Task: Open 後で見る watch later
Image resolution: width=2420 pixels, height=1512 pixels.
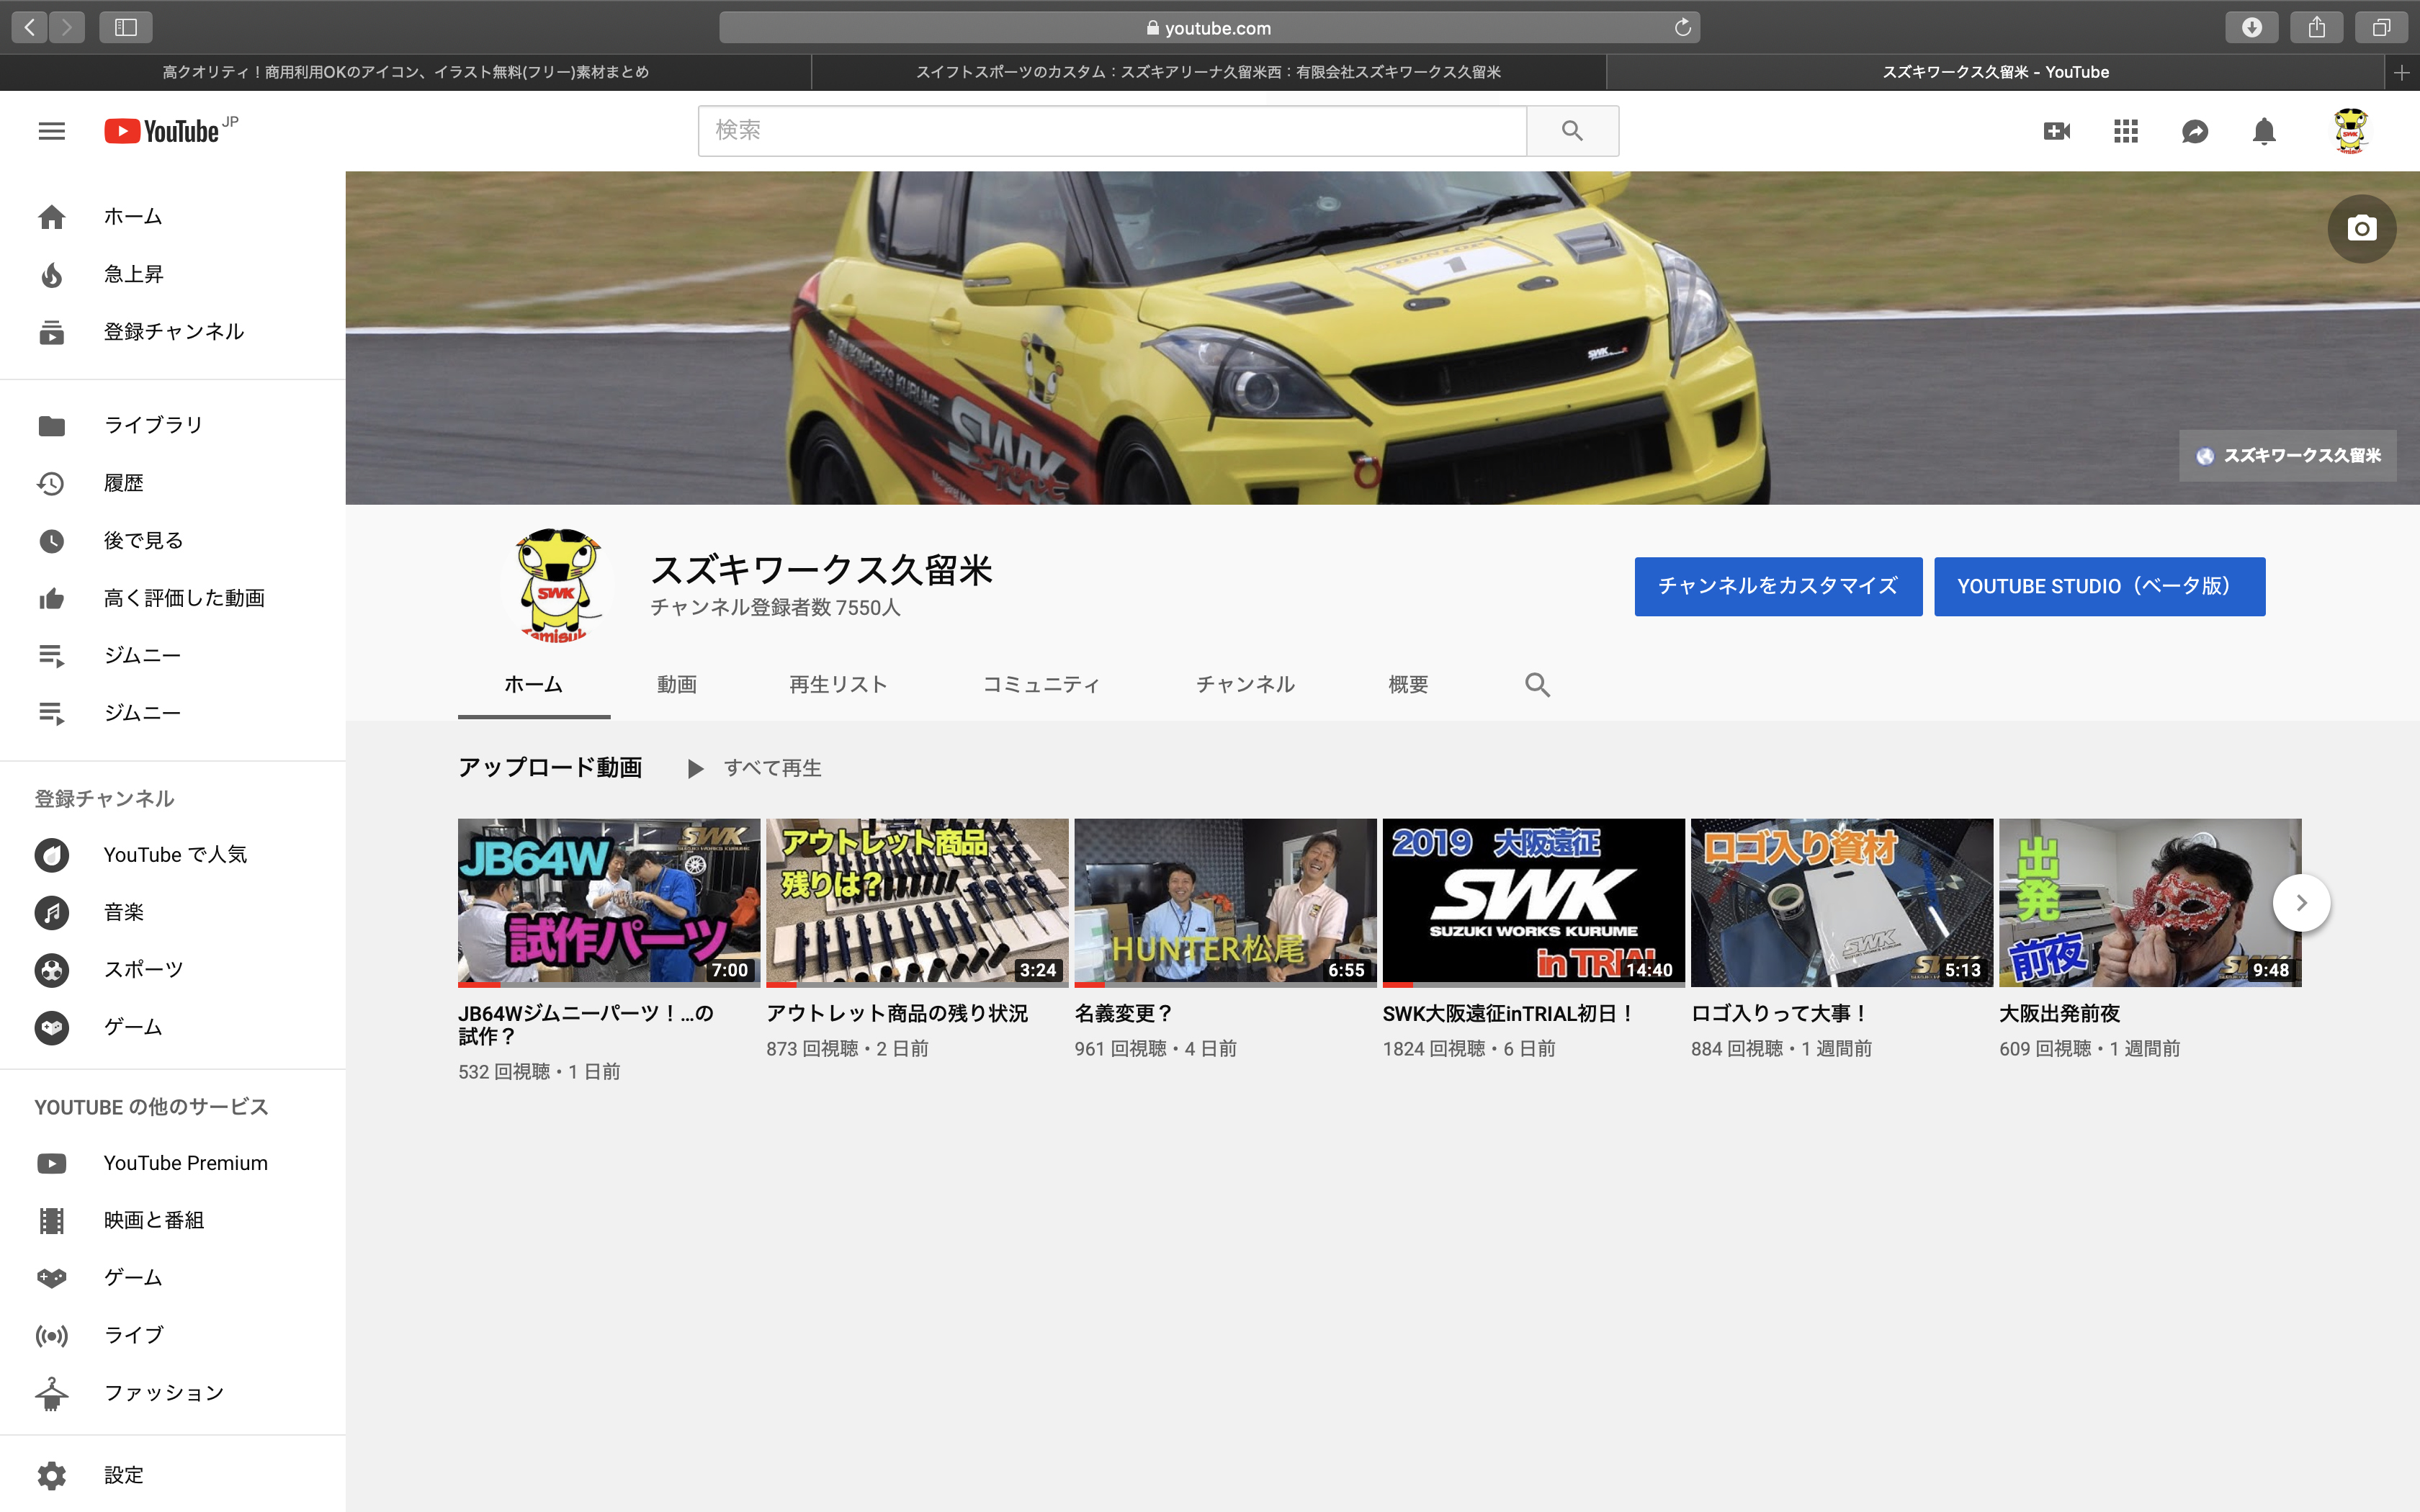Action: click(173, 540)
